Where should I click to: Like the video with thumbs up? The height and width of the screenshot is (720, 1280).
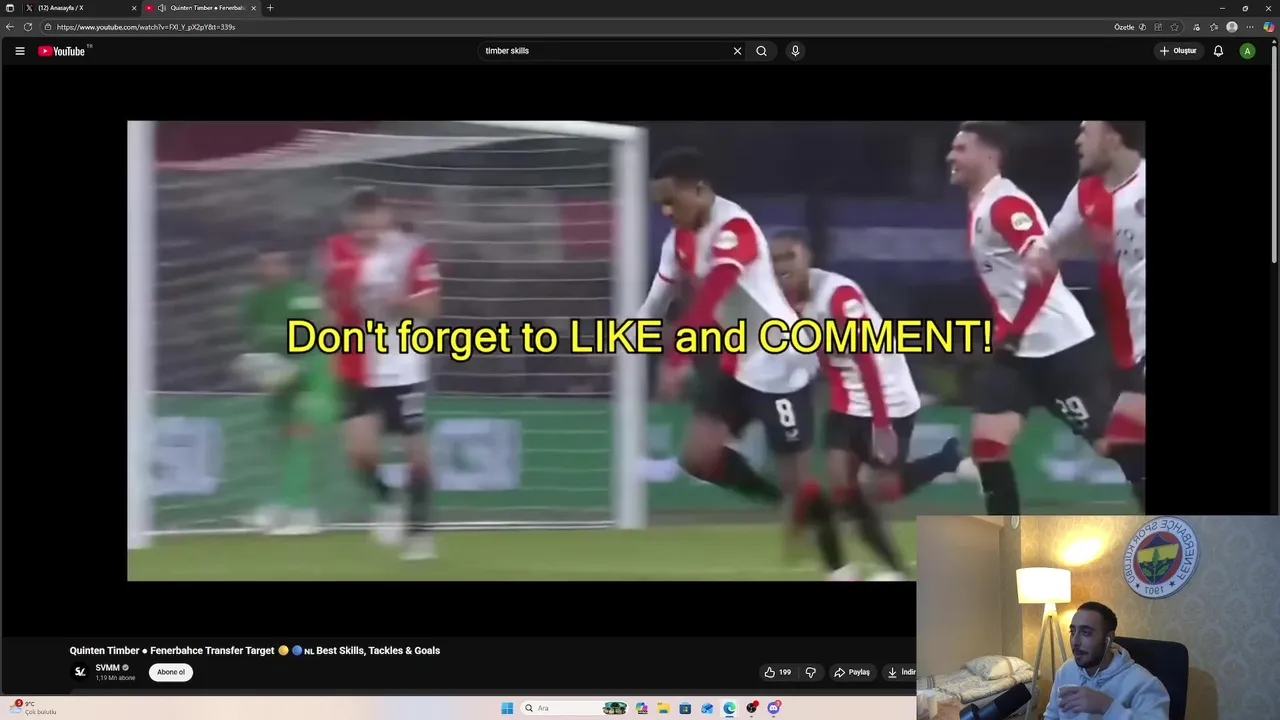point(778,672)
